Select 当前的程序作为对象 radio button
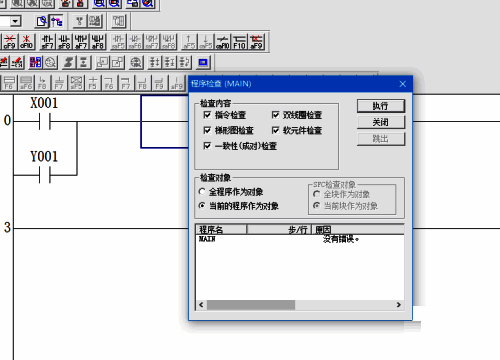 (202, 206)
